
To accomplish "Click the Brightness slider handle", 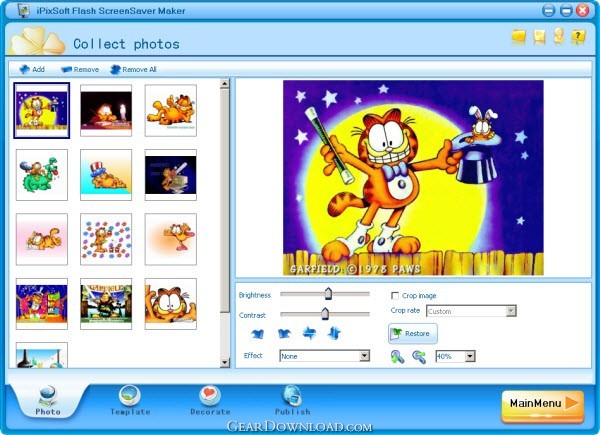I will point(328,293).
